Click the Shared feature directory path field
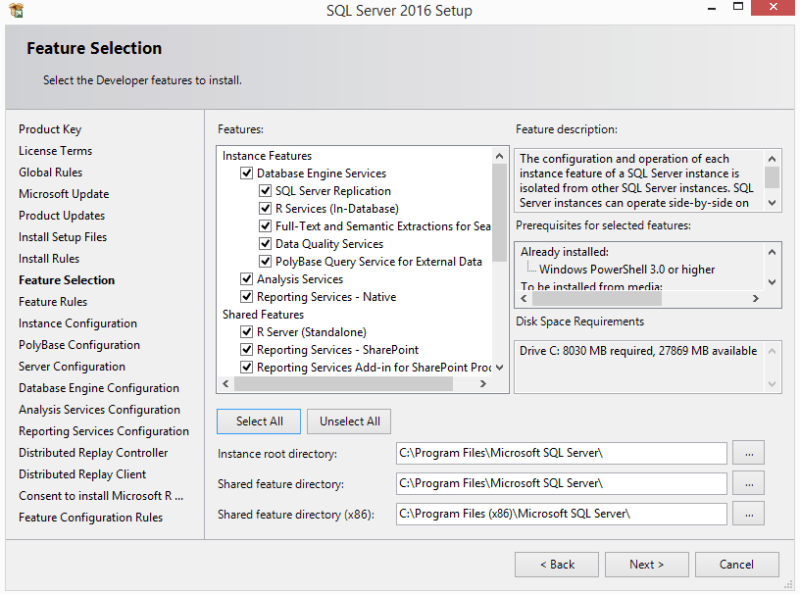The height and width of the screenshot is (594, 800). tap(561, 483)
